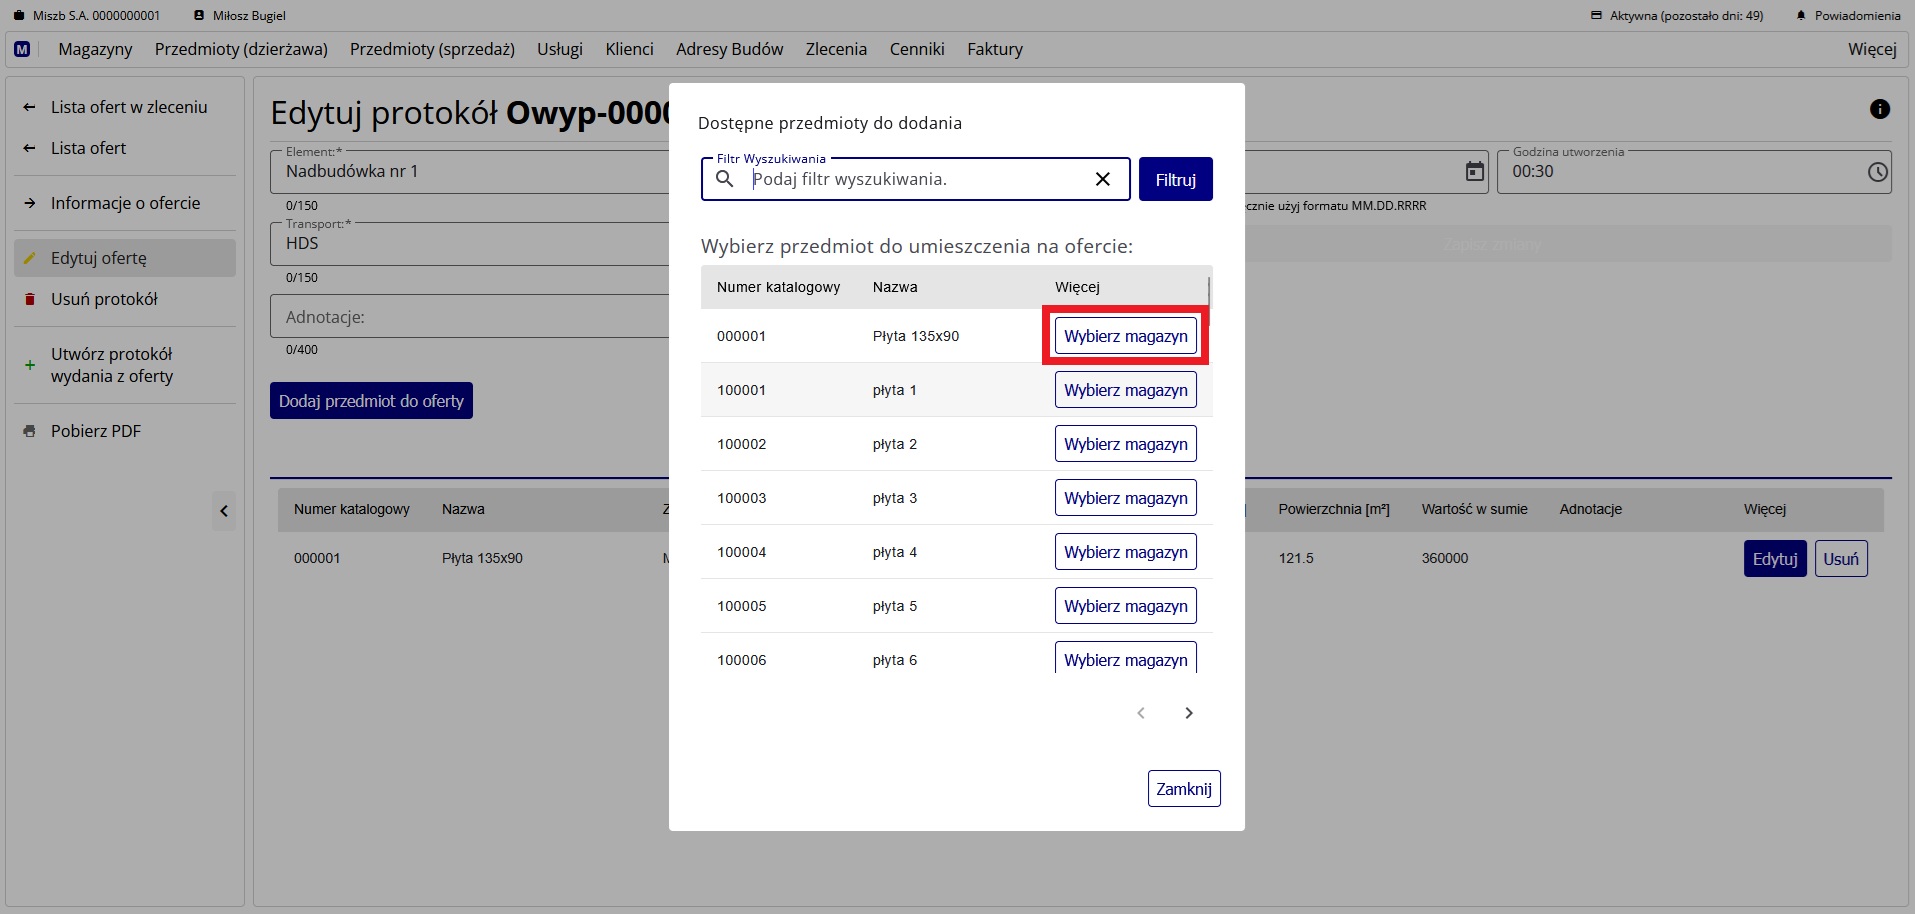Clear the search filter with X icon

(1102, 179)
